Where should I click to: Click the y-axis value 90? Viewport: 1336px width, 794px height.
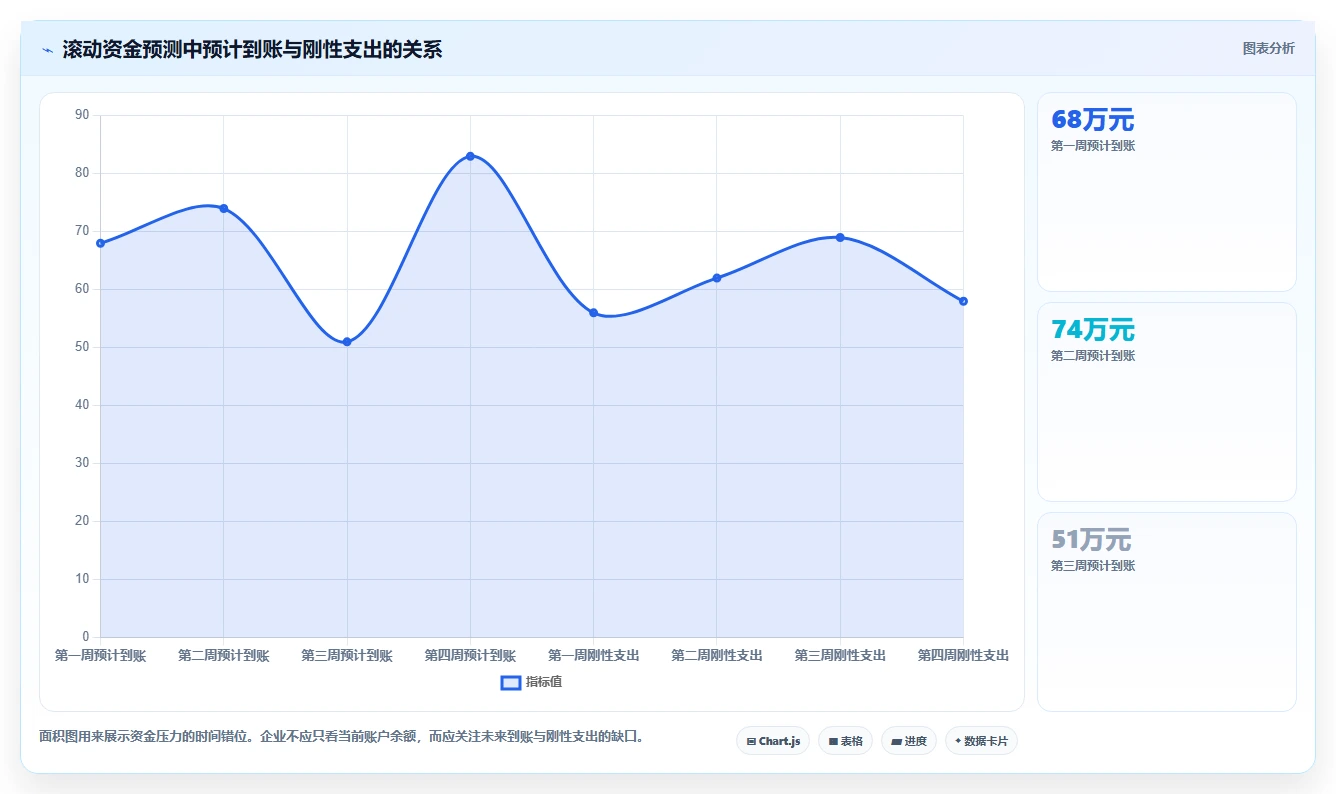coord(82,115)
